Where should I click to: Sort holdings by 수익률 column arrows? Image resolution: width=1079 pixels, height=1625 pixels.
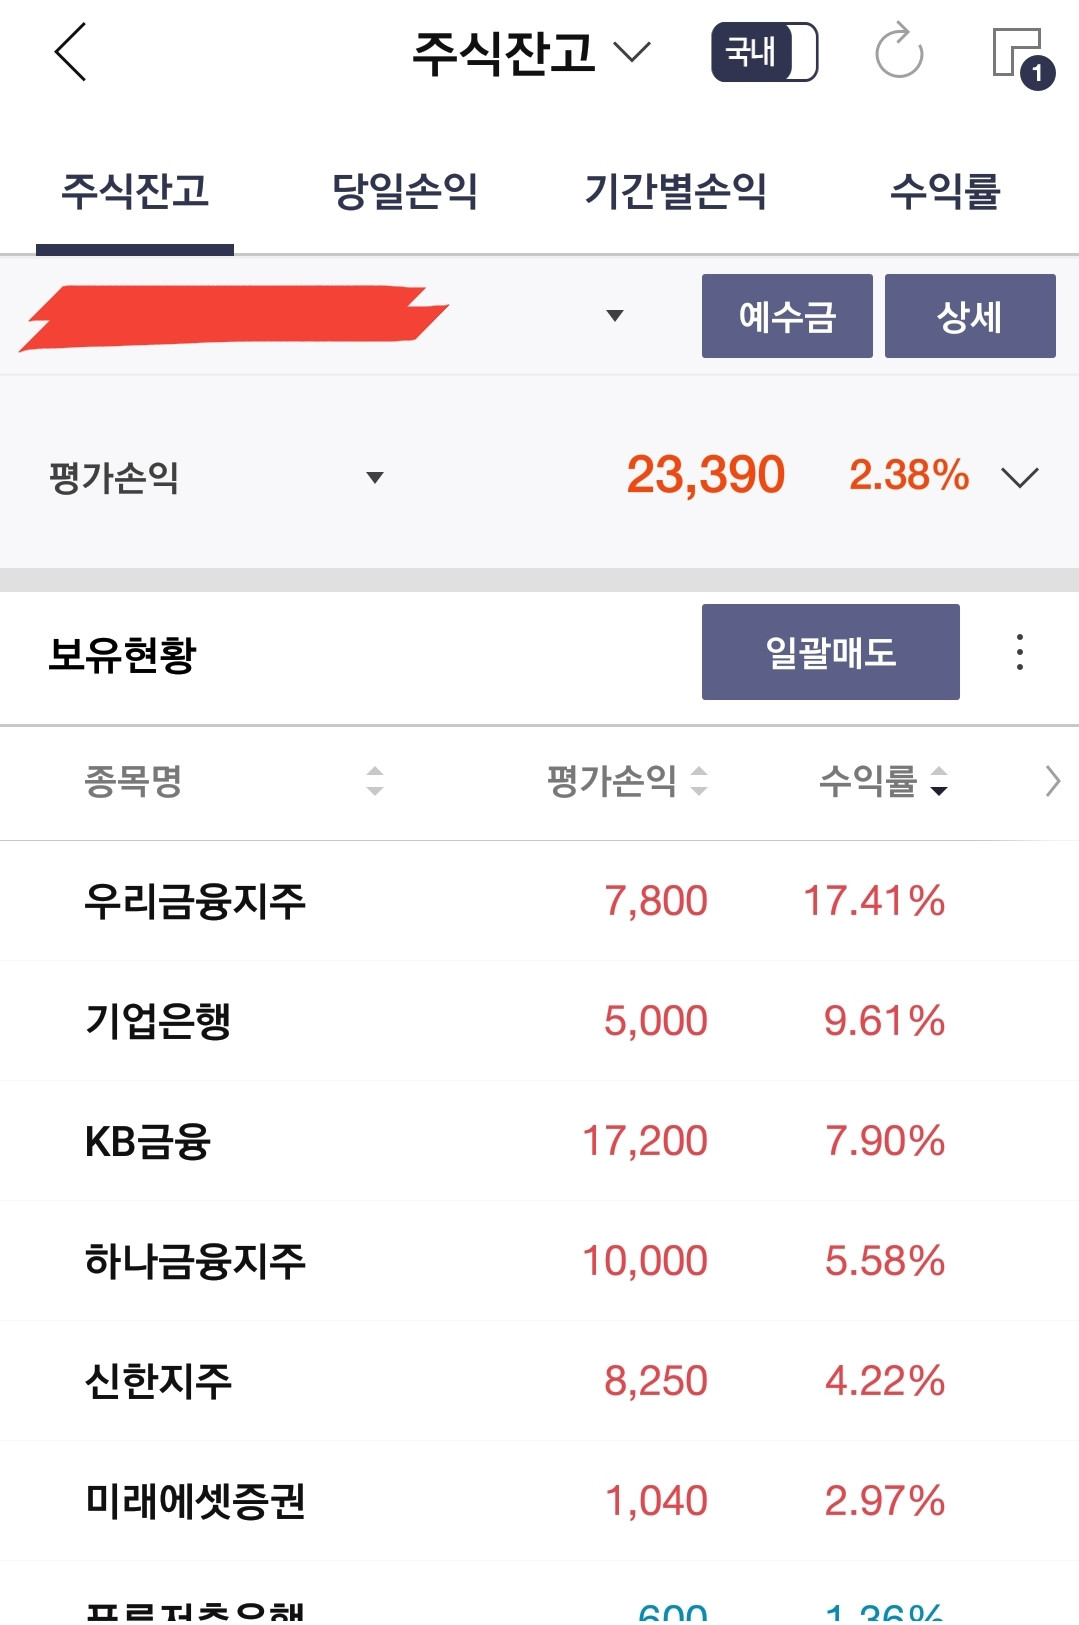(x=938, y=781)
